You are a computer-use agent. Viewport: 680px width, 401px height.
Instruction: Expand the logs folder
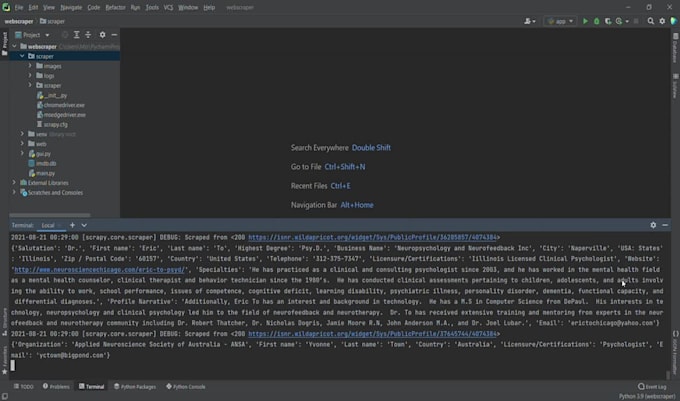[30, 75]
